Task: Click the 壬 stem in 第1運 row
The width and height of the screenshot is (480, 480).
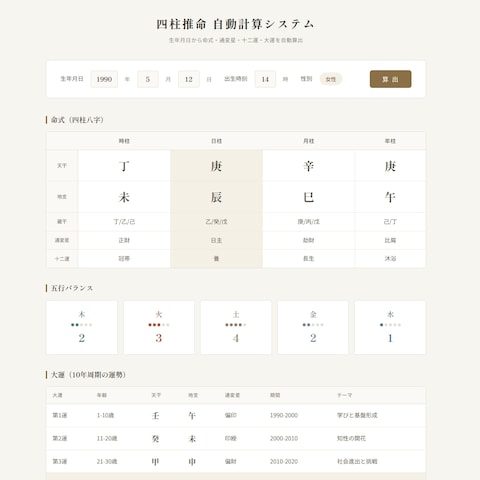Action: 155,415
